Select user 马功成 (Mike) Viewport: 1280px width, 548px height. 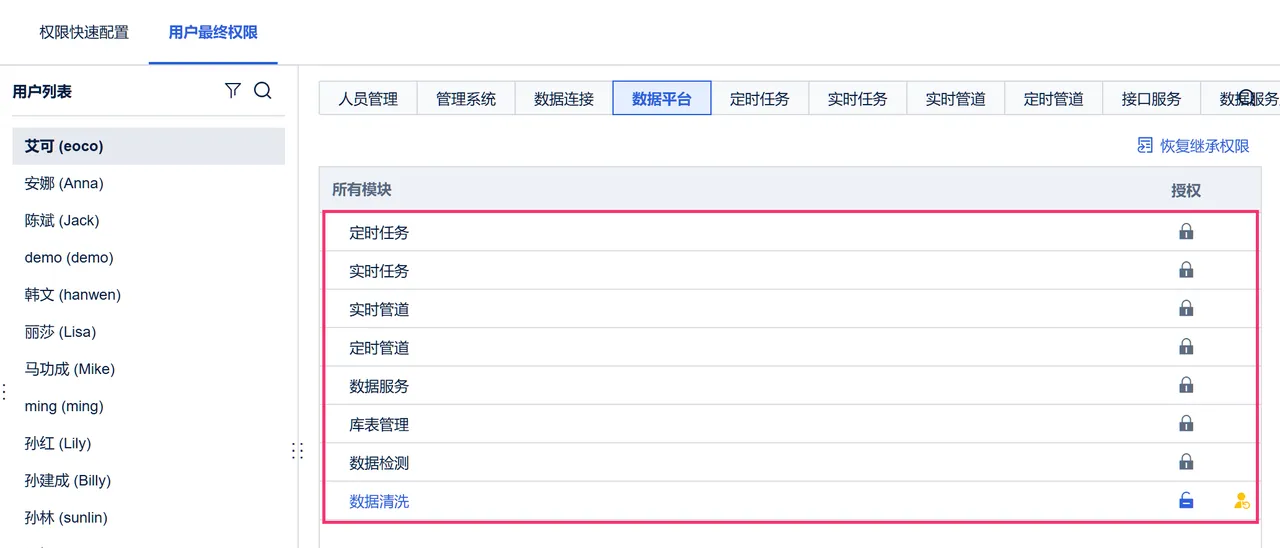pos(149,369)
